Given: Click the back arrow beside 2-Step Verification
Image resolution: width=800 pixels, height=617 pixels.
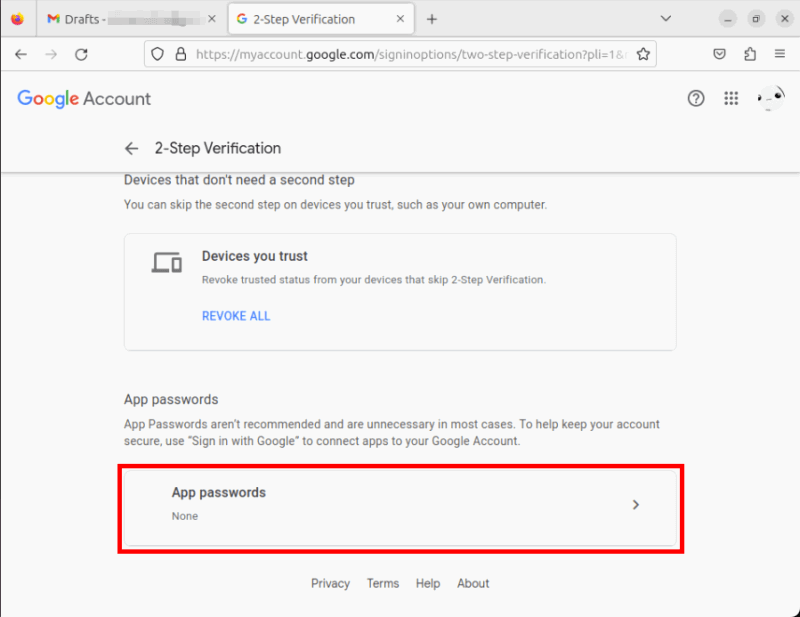Looking at the screenshot, I should click(x=131, y=148).
